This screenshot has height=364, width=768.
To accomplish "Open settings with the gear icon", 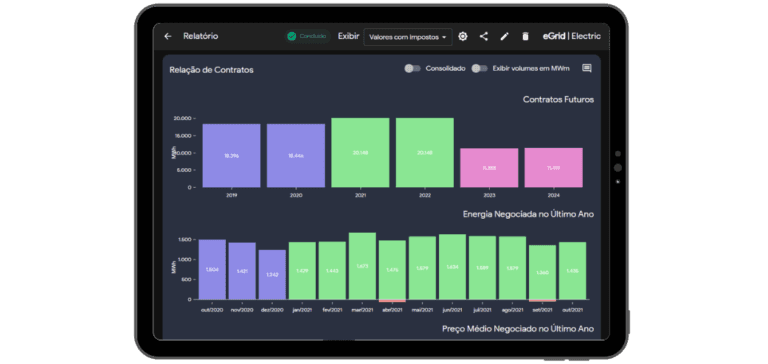I will [x=463, y=36].
